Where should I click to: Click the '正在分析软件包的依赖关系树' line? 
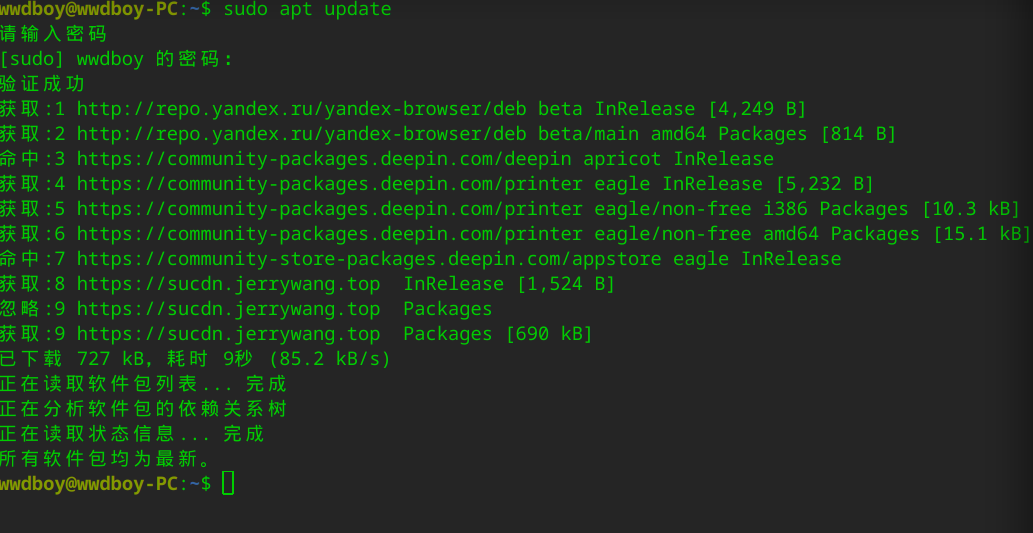[x=143, y=409]
